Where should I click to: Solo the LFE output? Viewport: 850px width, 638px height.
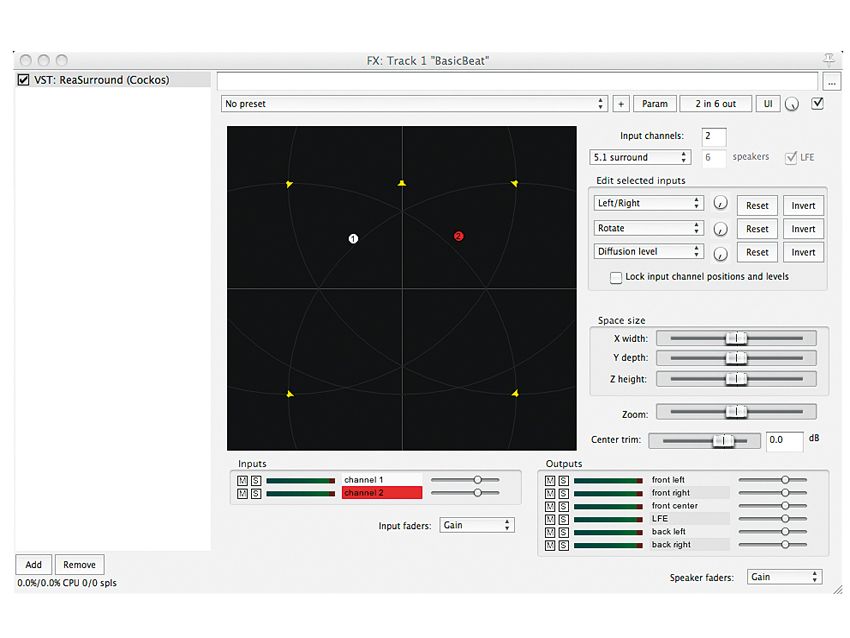(563, 519)
